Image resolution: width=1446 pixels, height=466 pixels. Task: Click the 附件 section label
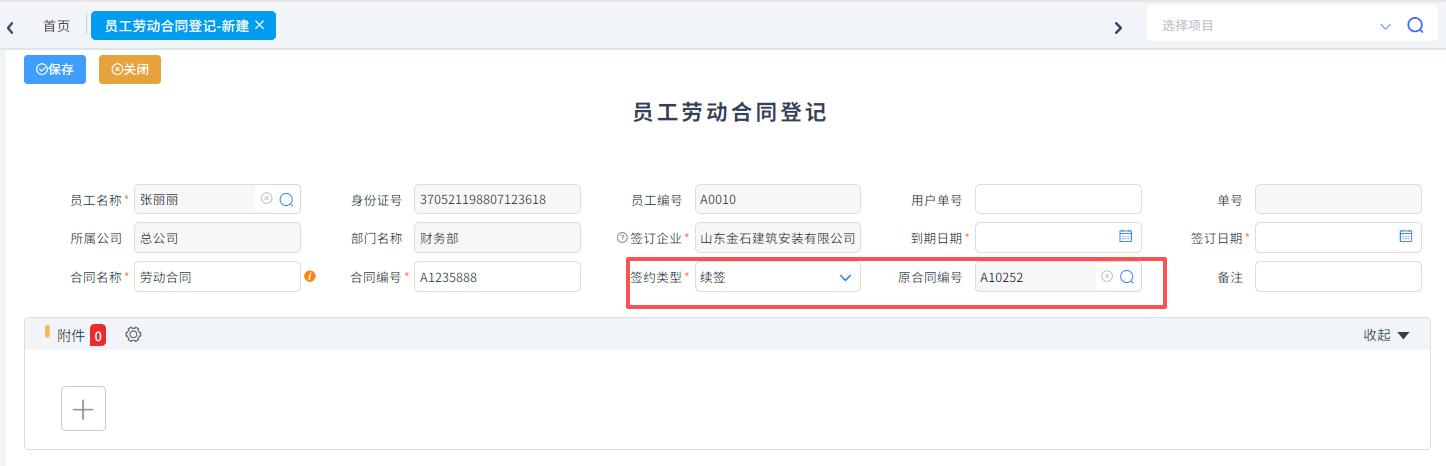click(x=70, y=336)
